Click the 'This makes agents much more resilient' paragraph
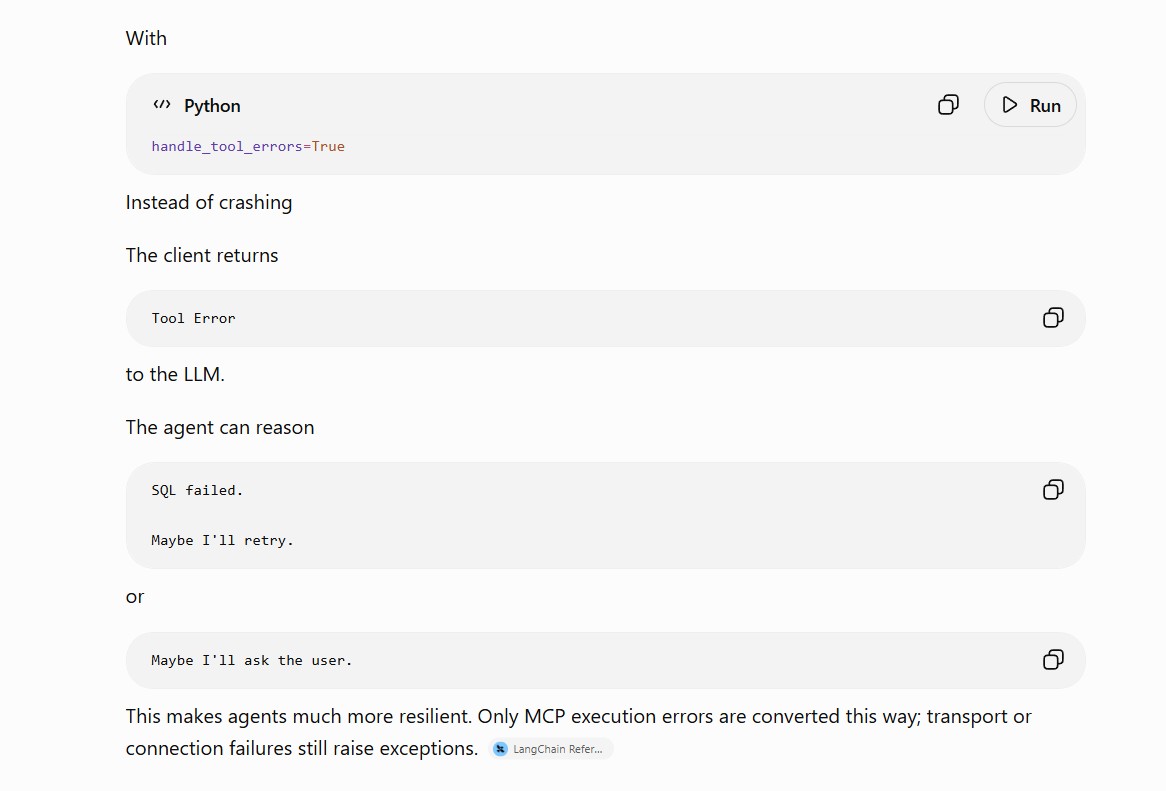The height and width of the screenshot is (791, 1166). pyautogui.click(x=579, y=732)
